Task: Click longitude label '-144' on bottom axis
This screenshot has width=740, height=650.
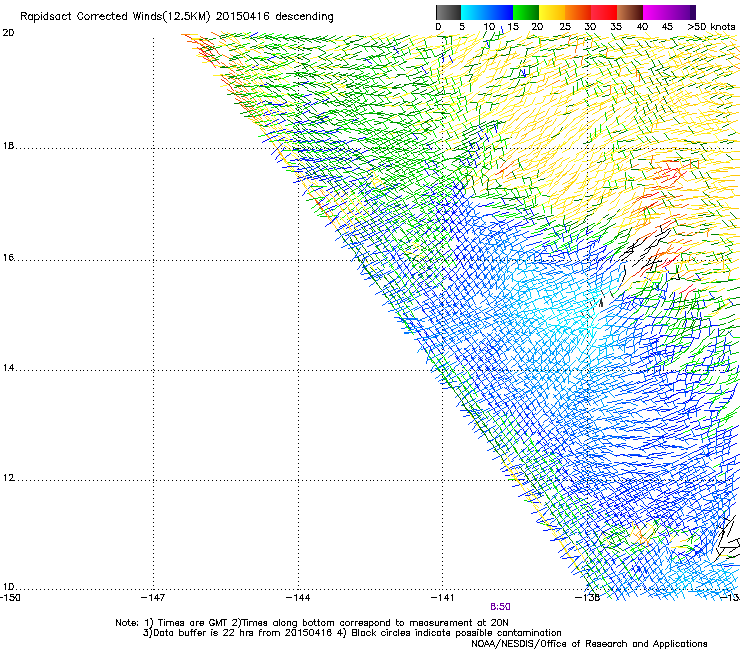Action: point(298,598)
